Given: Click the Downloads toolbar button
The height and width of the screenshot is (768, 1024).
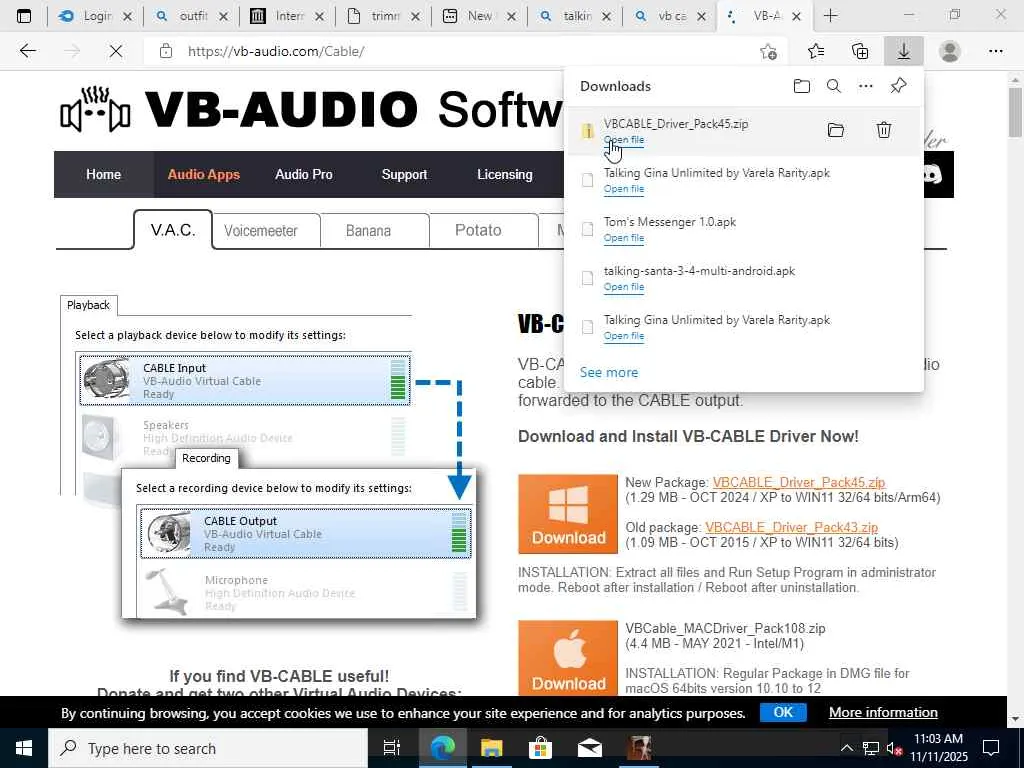Looking at the screenshot, I should [903, 51].
